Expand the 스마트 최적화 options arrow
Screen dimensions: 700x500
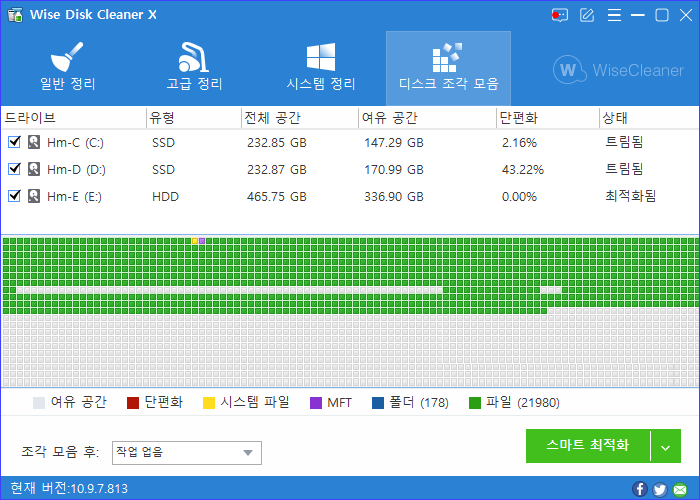[x=666, y=446]
